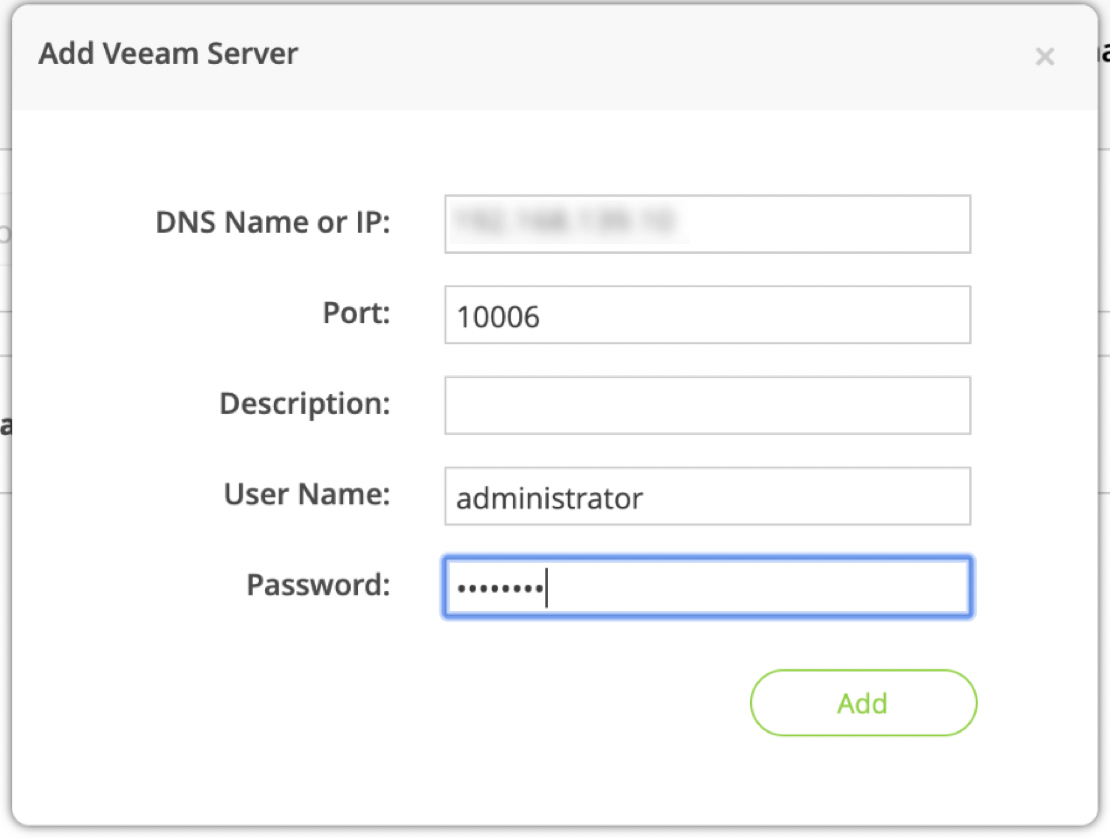Click the 'Port:' label
1110x838 pixels.
tap(357, 313)
